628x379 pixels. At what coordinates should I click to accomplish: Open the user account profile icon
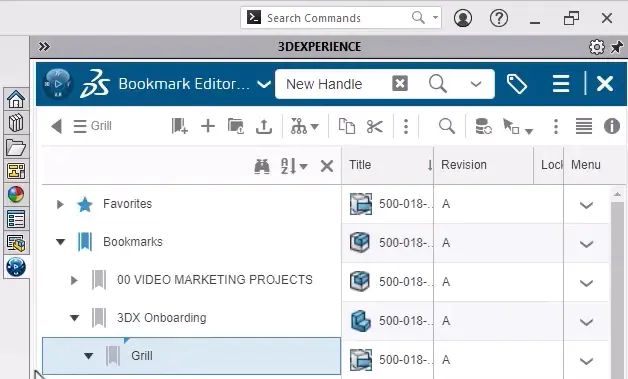pos(463,18)
